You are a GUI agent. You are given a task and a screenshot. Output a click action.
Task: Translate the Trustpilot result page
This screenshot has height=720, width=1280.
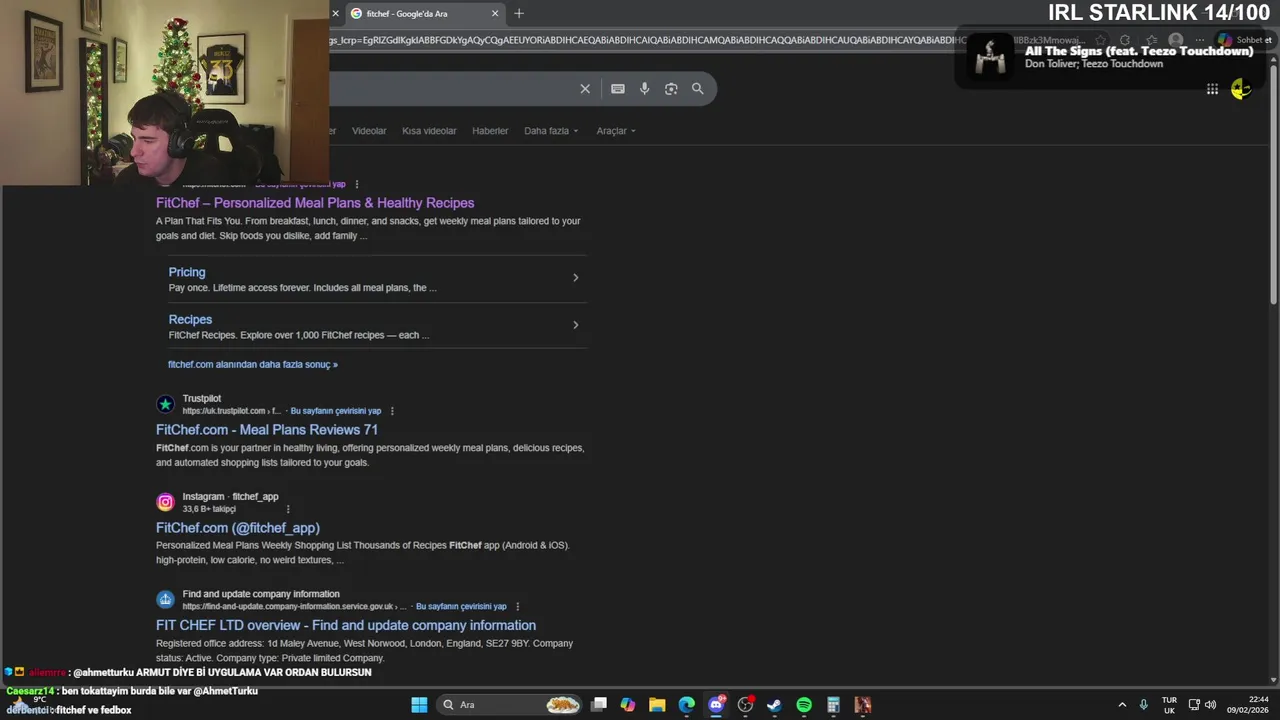[x=336, y=411]
